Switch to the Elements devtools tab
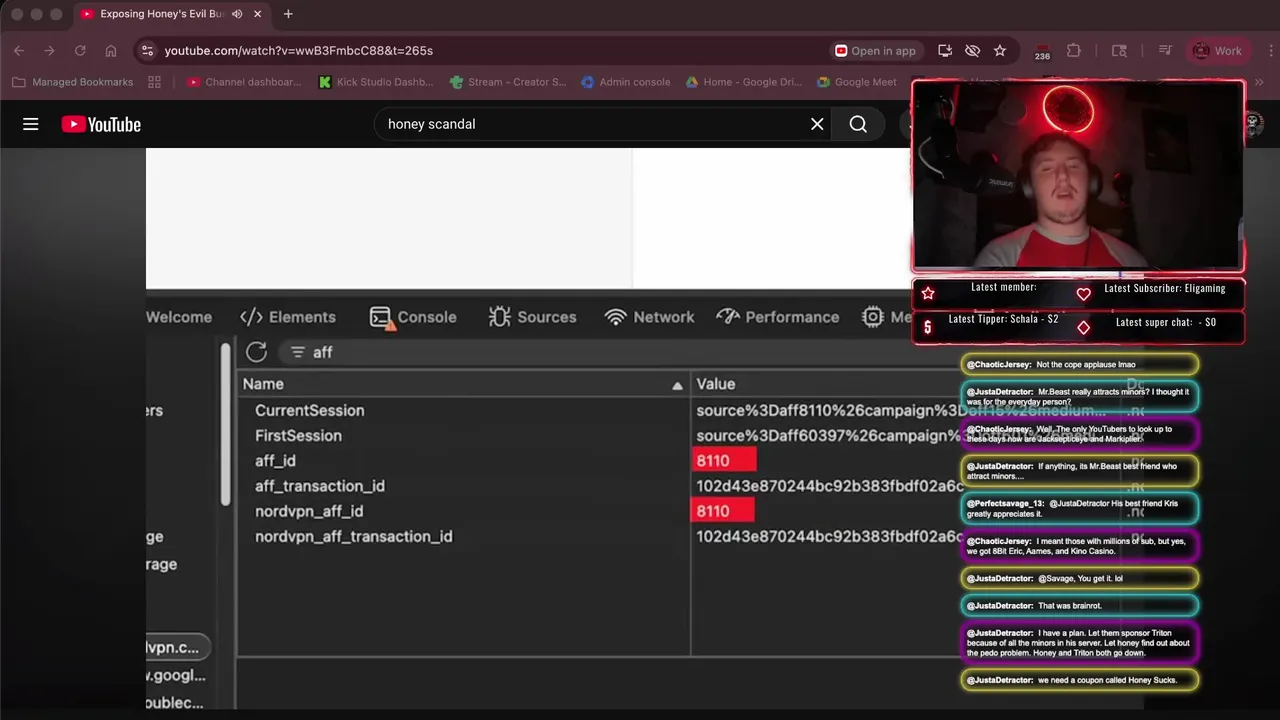 coord(288,317)
